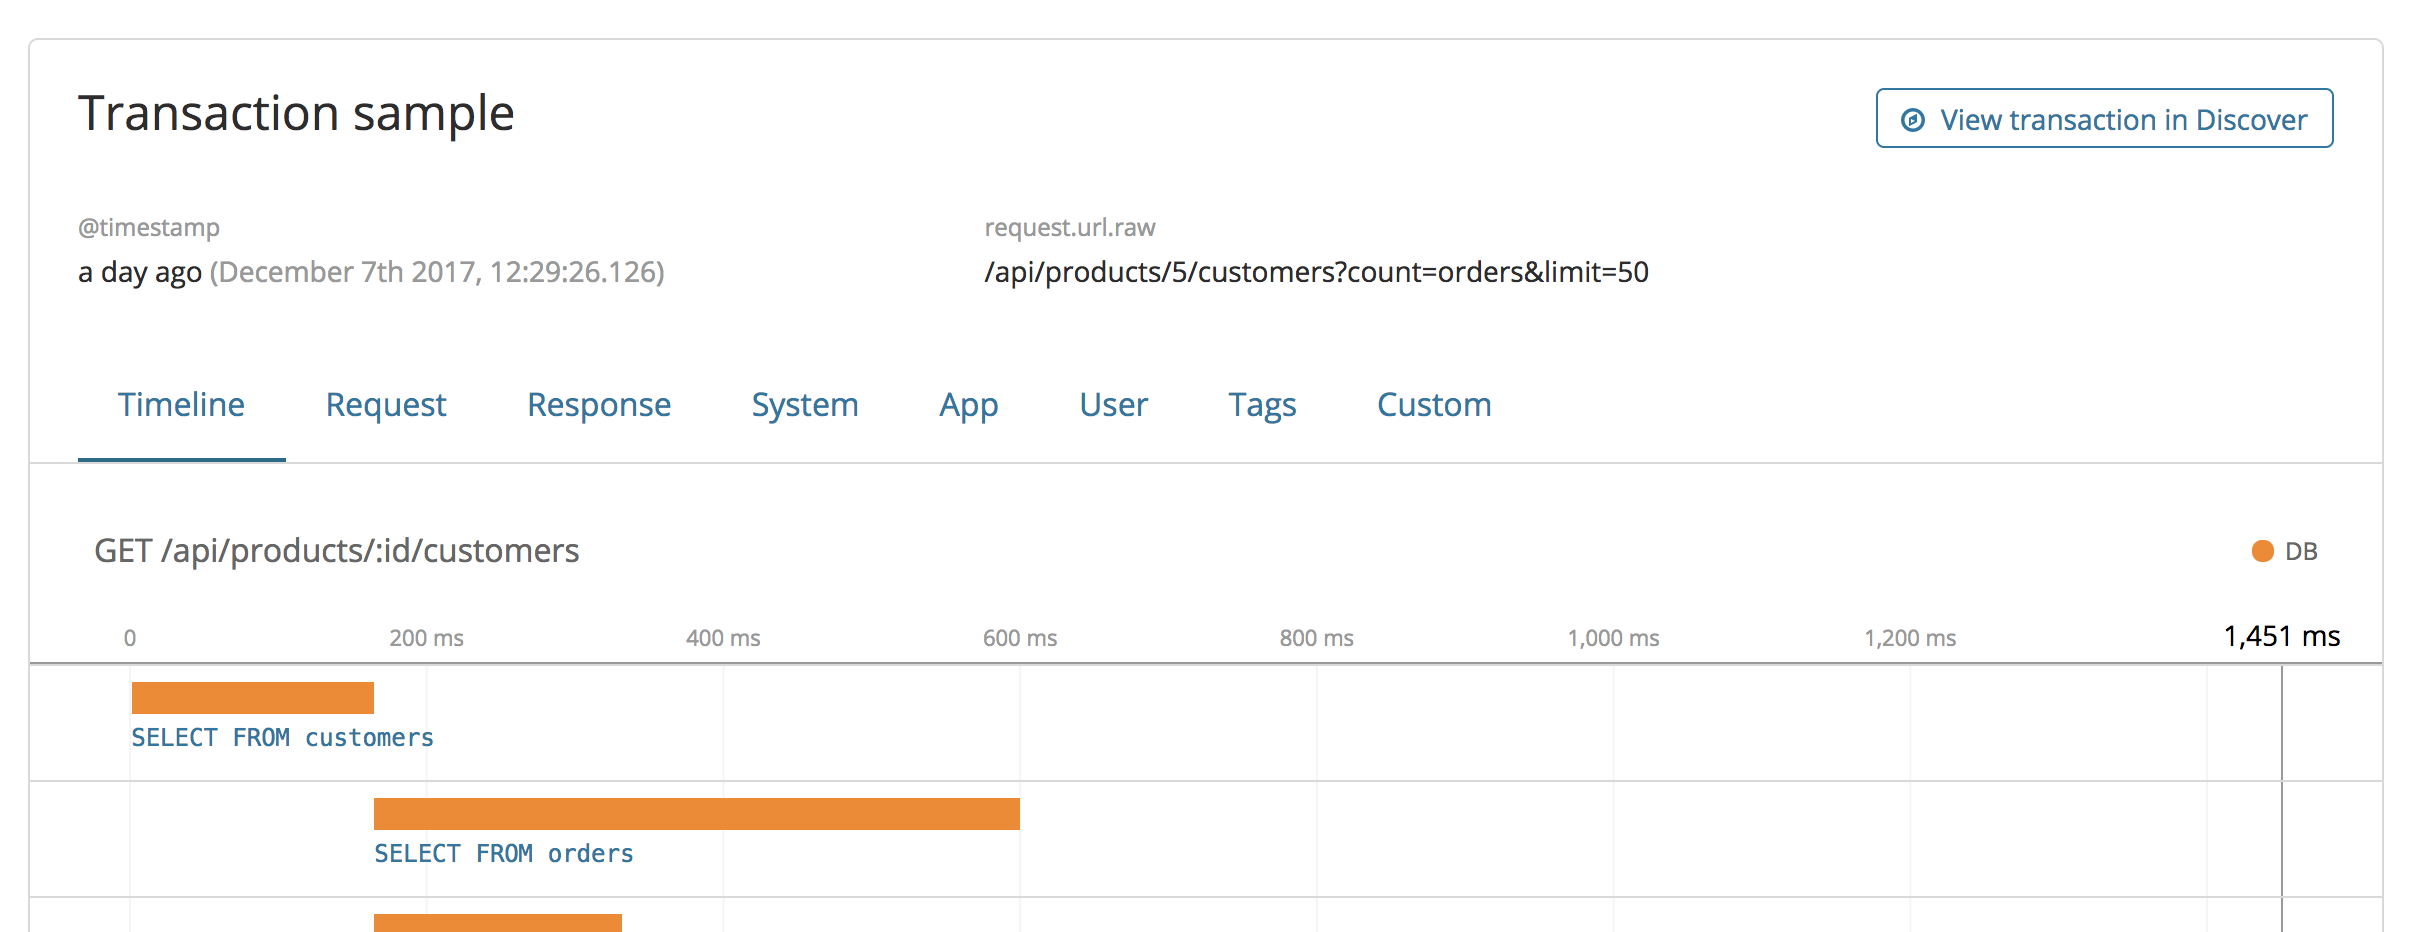Click the SELECT FROM orders span label
2422x932 pixels.
click(x=503, y=852)
